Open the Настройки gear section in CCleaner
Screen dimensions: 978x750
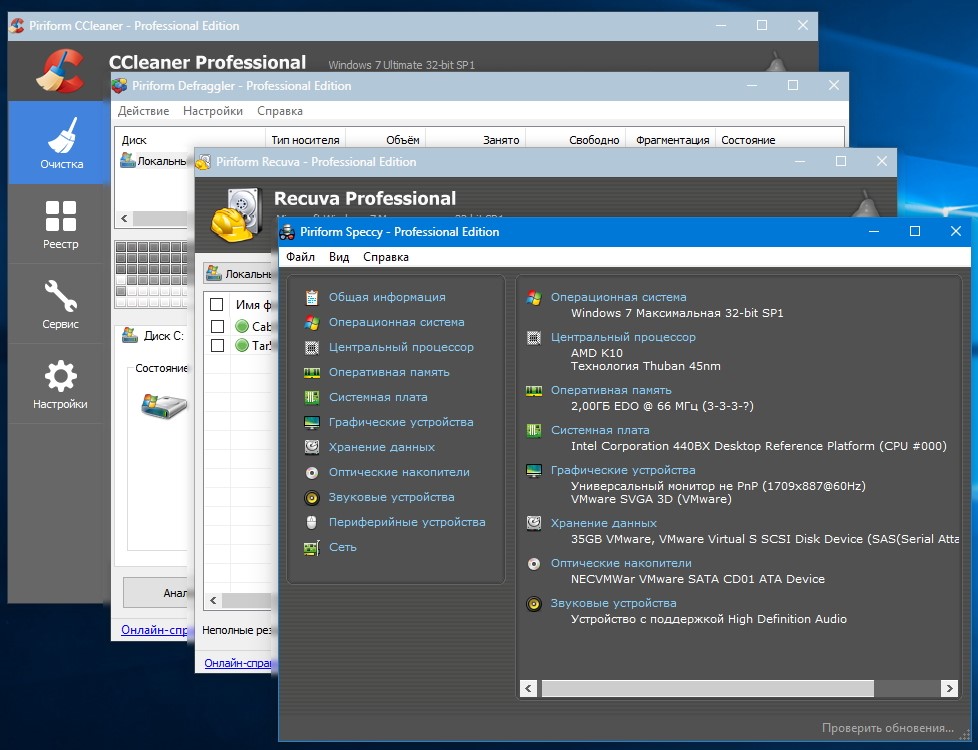pos(61,384)
